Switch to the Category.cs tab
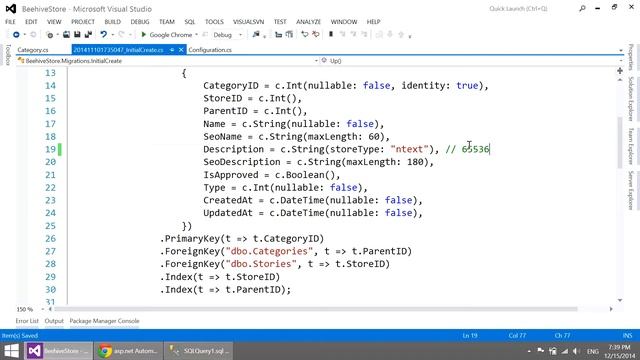 point(33,50)
